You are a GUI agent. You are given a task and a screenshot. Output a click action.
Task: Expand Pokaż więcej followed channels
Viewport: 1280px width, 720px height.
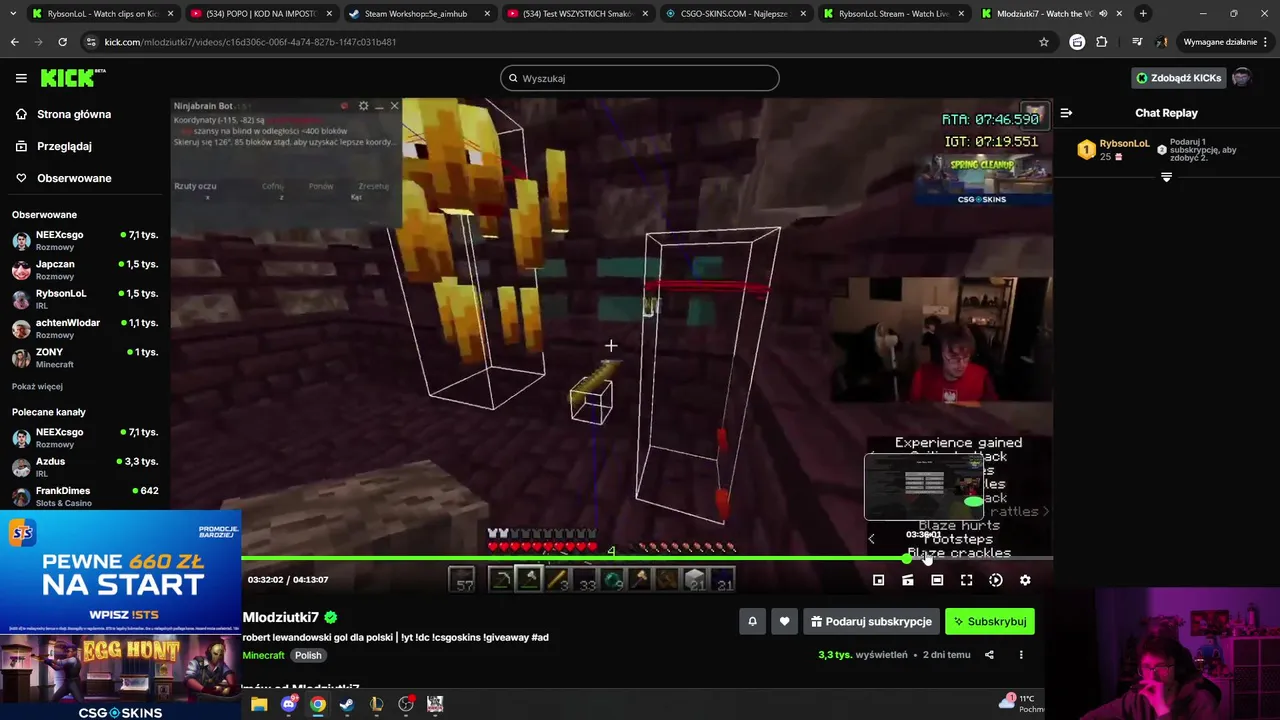tap(37, 386)
